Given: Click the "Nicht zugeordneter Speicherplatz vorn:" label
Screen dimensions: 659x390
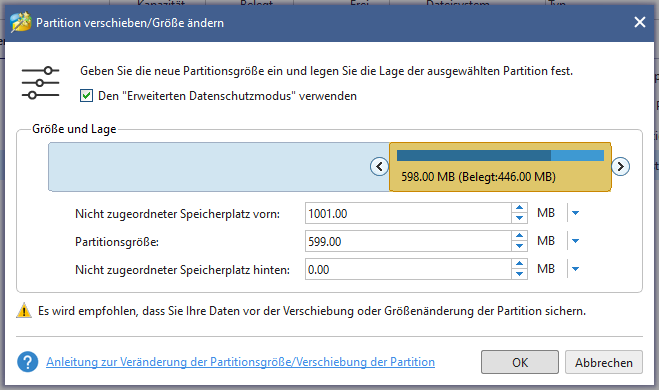Looking at the screenshot, I should (177, 214).
